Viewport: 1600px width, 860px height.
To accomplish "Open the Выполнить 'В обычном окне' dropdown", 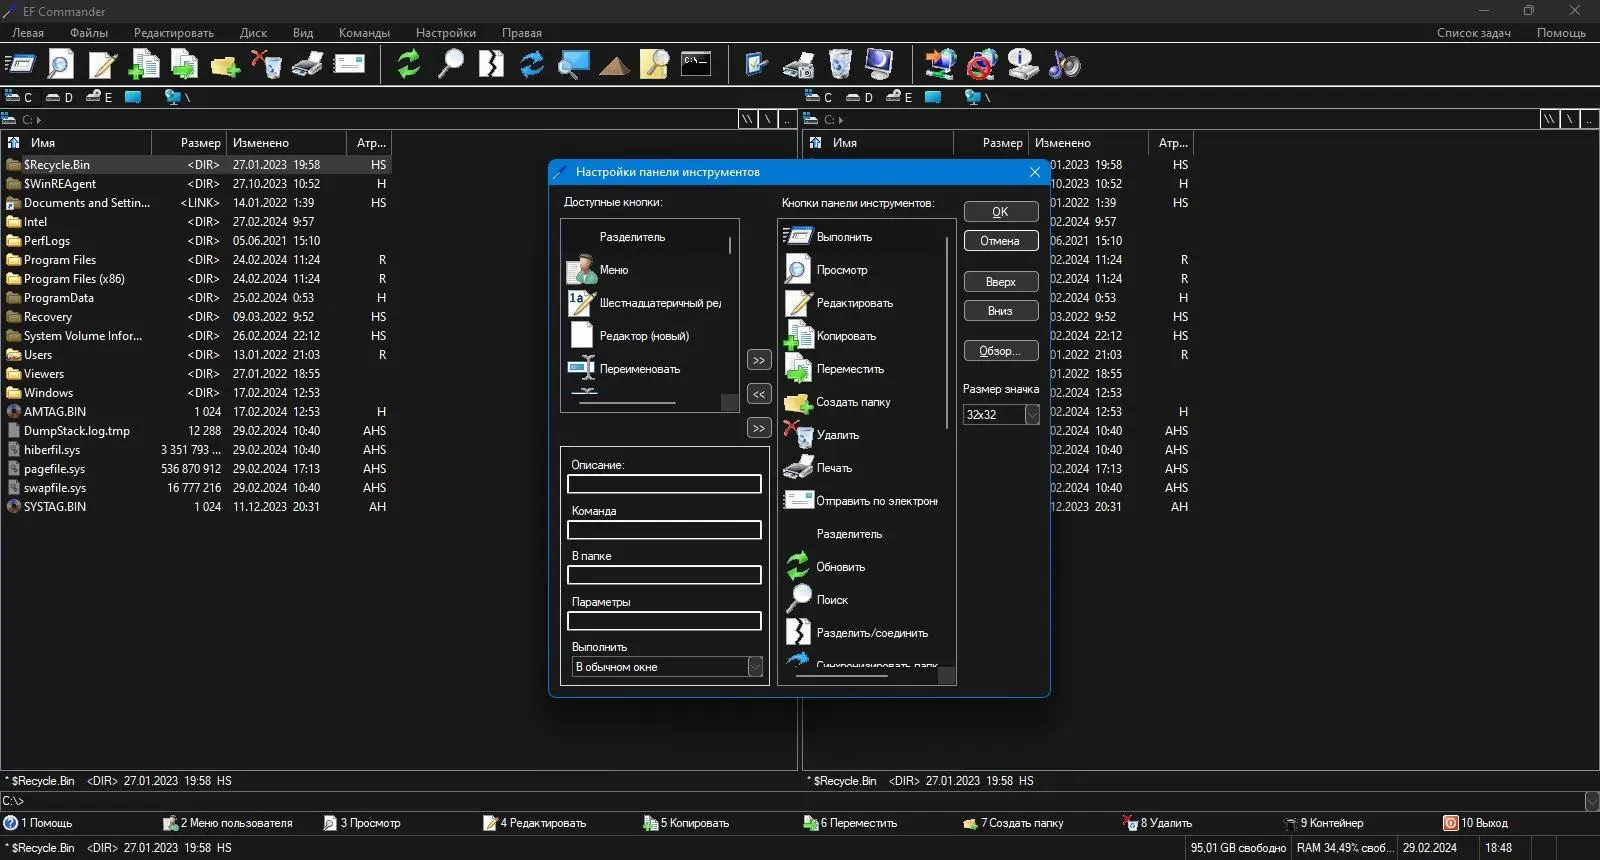I will [x=755, y=667].
